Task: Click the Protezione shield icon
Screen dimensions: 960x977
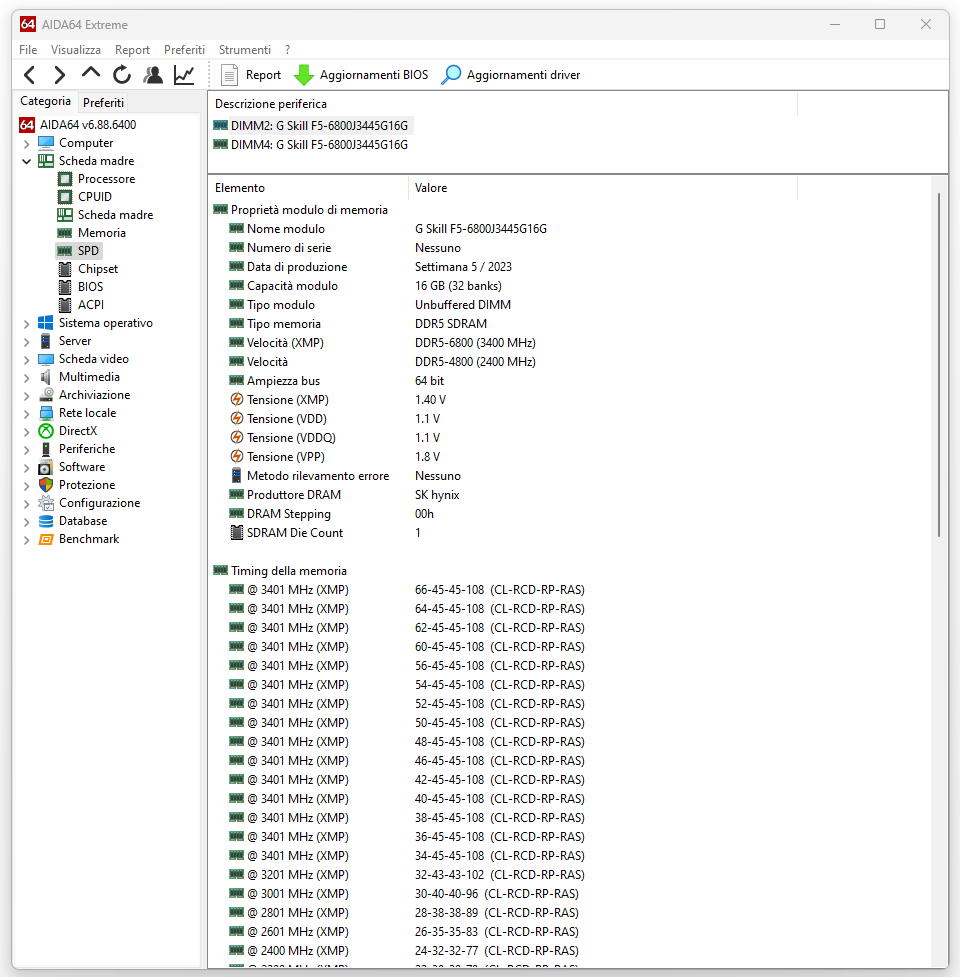Action: pyautogui.click(x=45, y=485)
